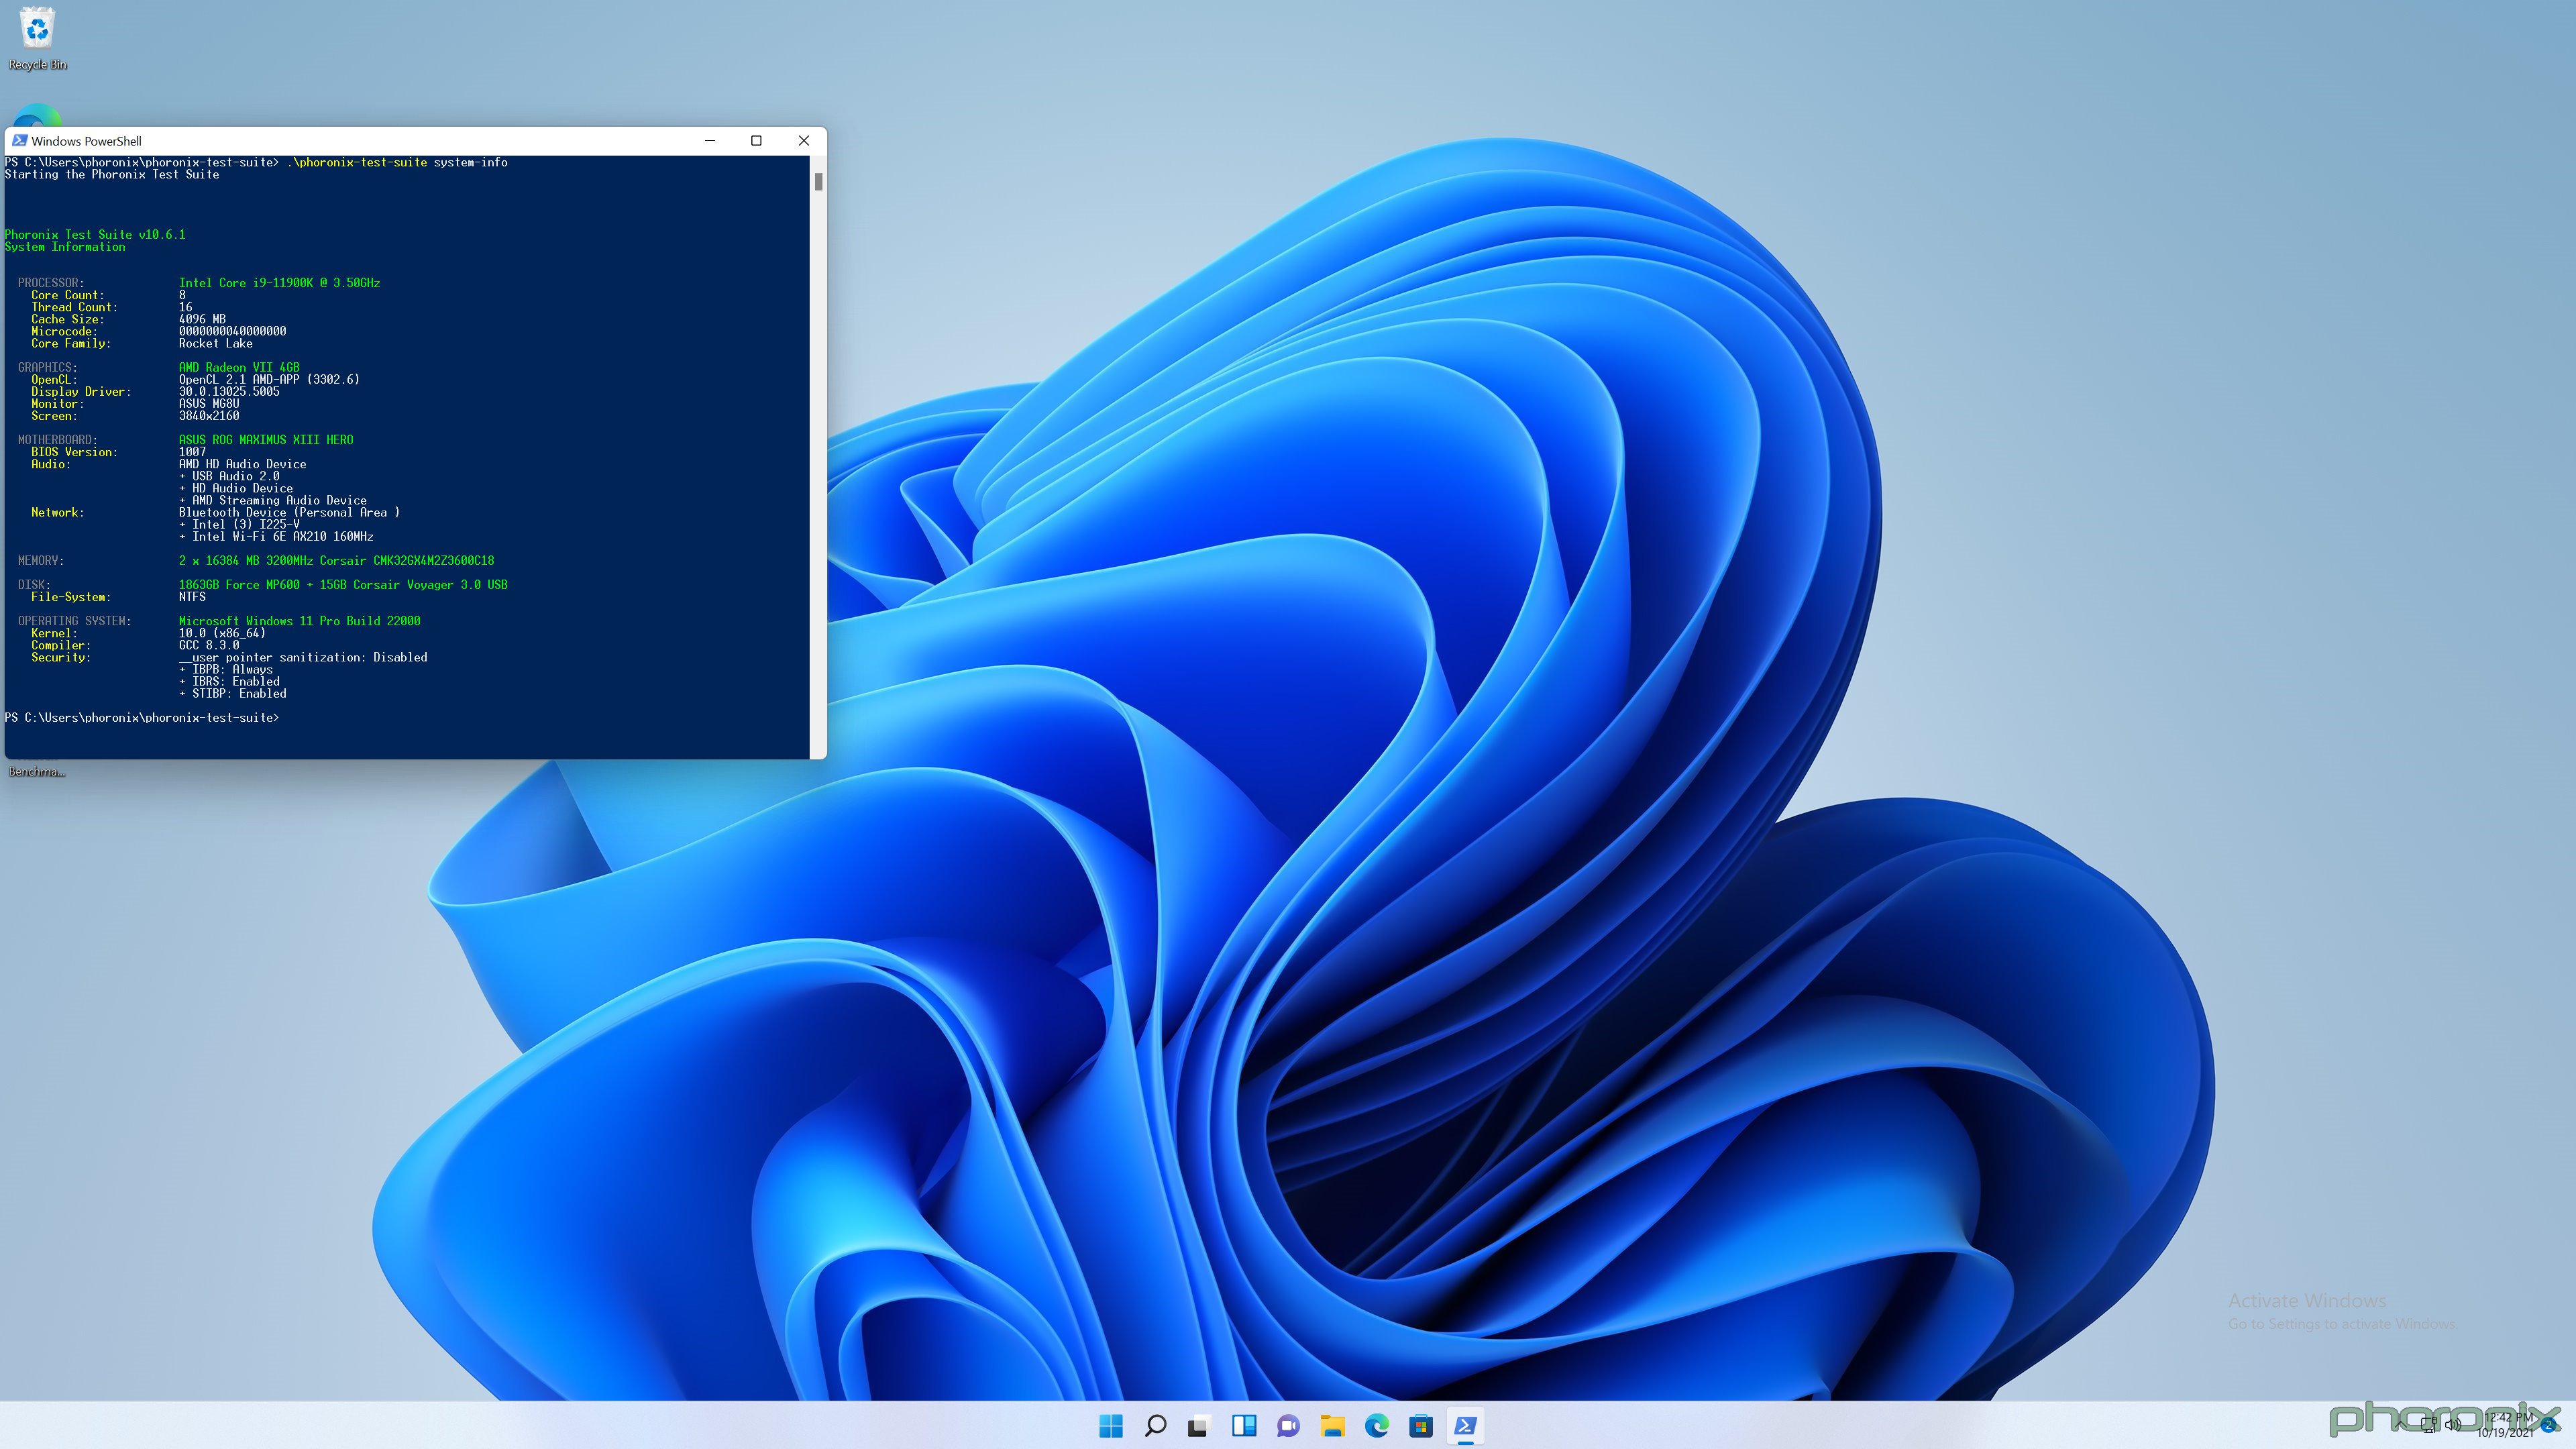Click the 'Thread Count:' label
Viewport: 2576px width, 1449px height.
point(74,307)
